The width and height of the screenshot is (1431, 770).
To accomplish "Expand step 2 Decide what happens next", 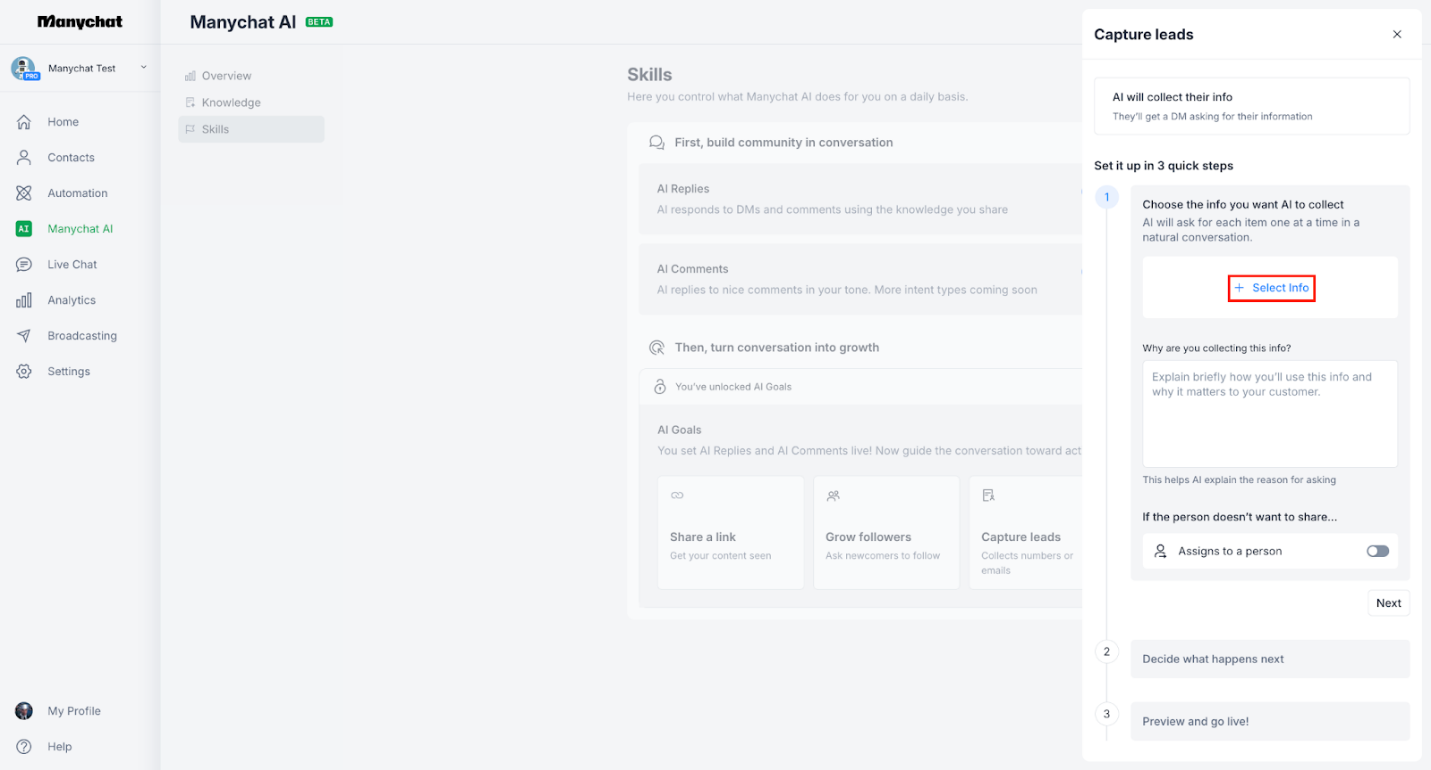I will pos(1269,658).
